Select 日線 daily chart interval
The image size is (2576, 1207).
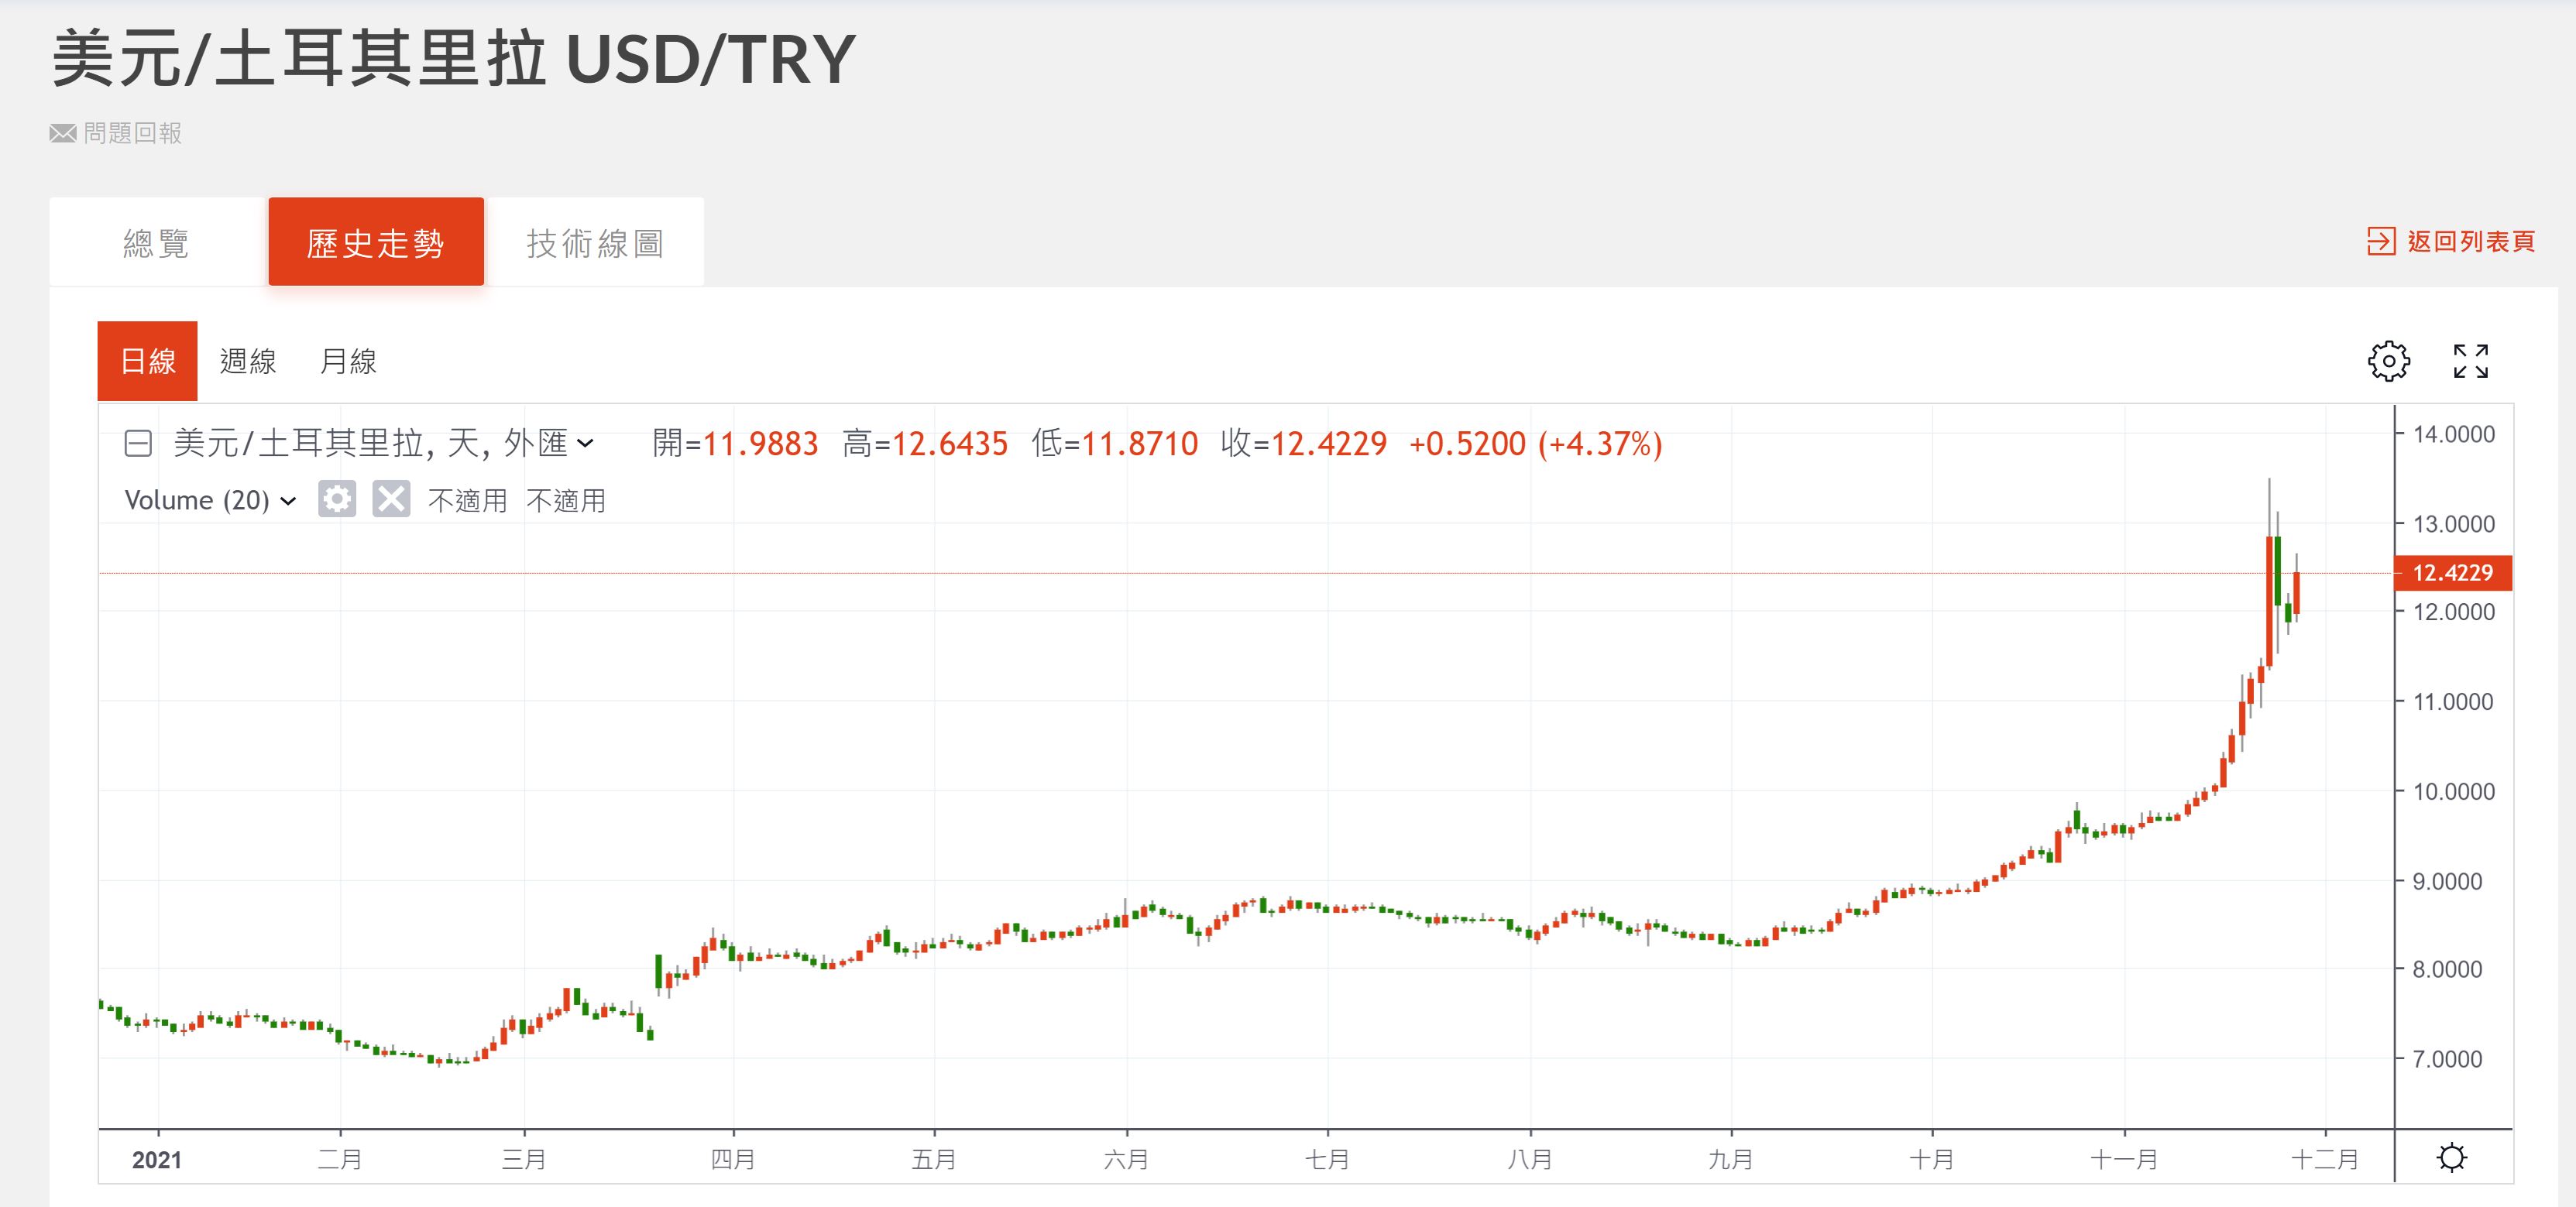(x=148, y=361)
